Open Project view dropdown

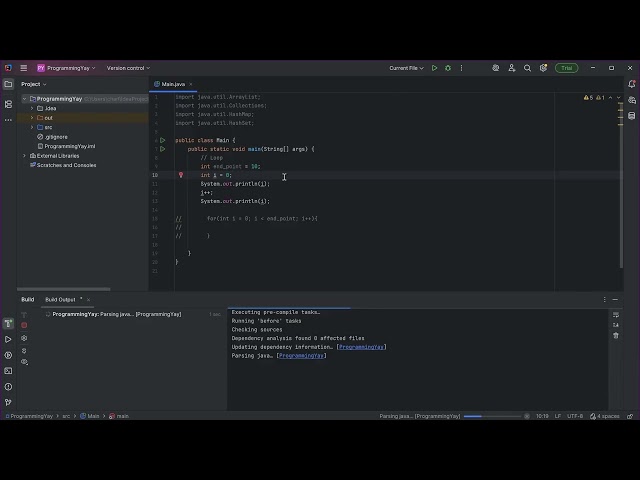pyautogui.click(x=34, y=84)
